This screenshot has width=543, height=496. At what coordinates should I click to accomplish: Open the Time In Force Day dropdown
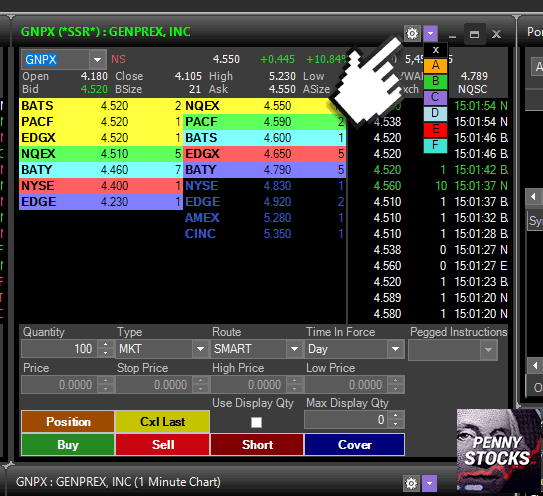[395, 349]
